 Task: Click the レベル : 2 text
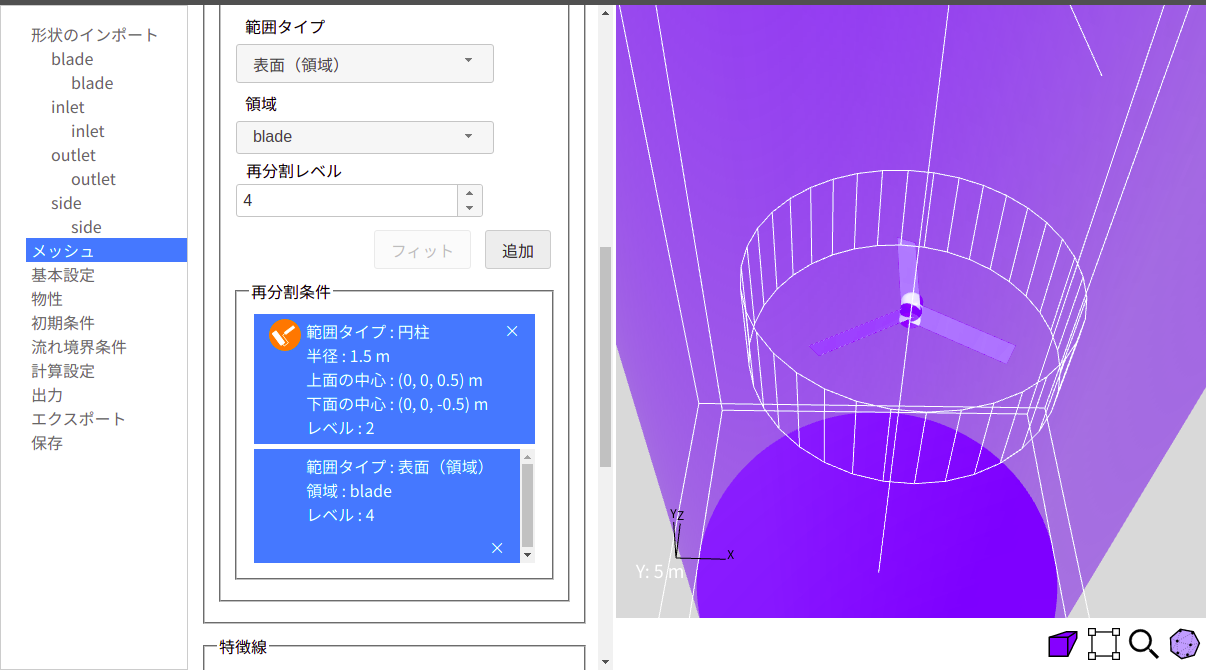point(340,428)
